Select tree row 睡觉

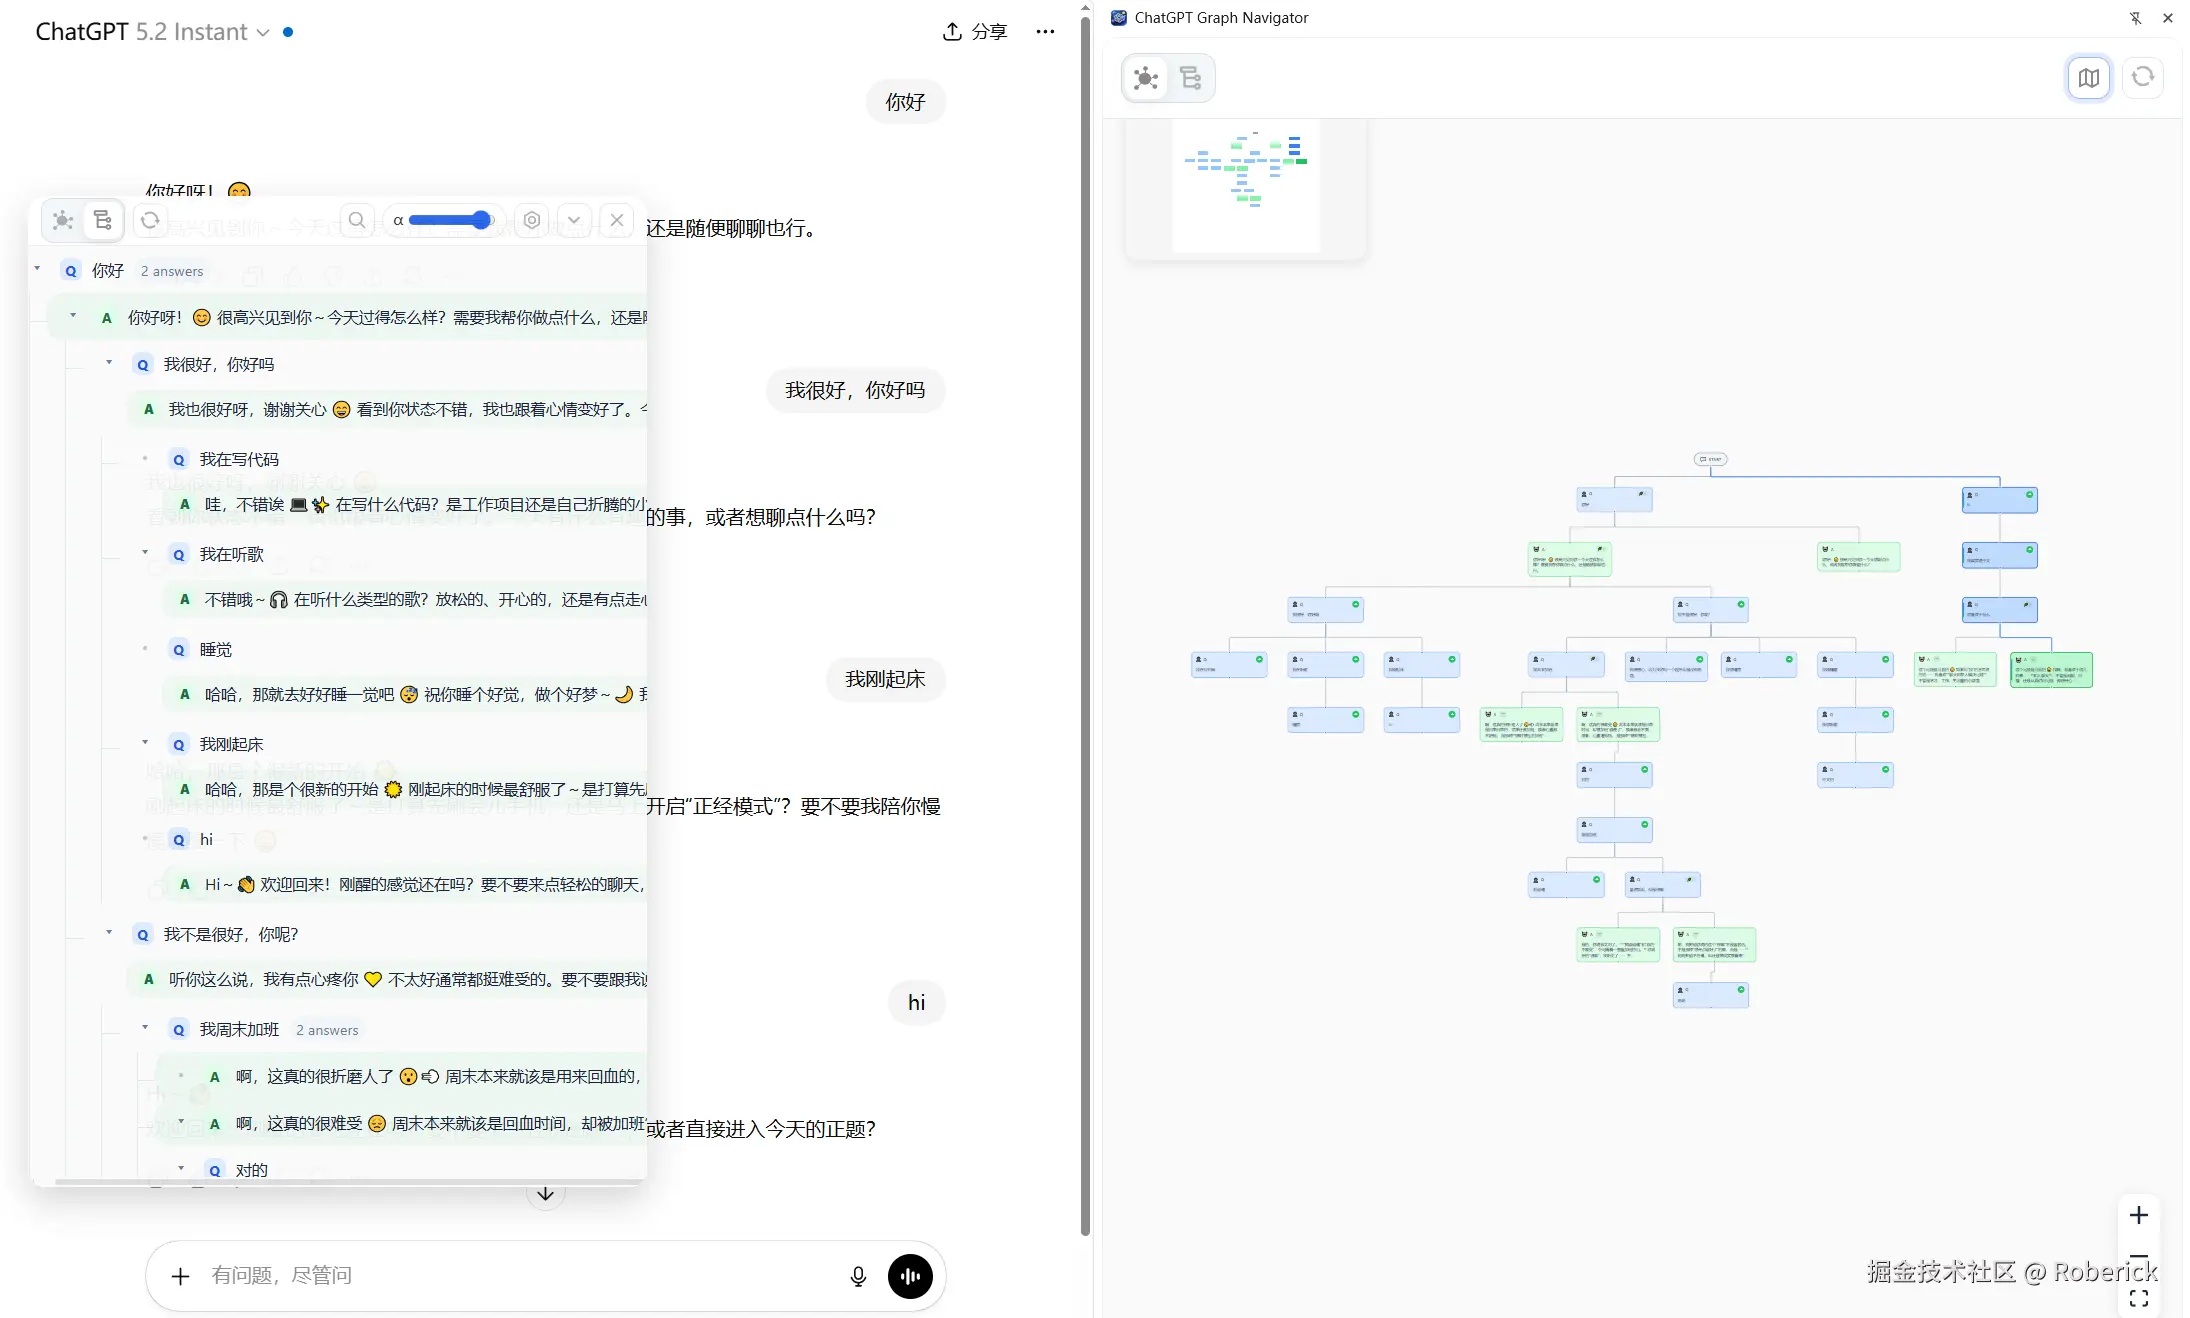click(216, 650)
